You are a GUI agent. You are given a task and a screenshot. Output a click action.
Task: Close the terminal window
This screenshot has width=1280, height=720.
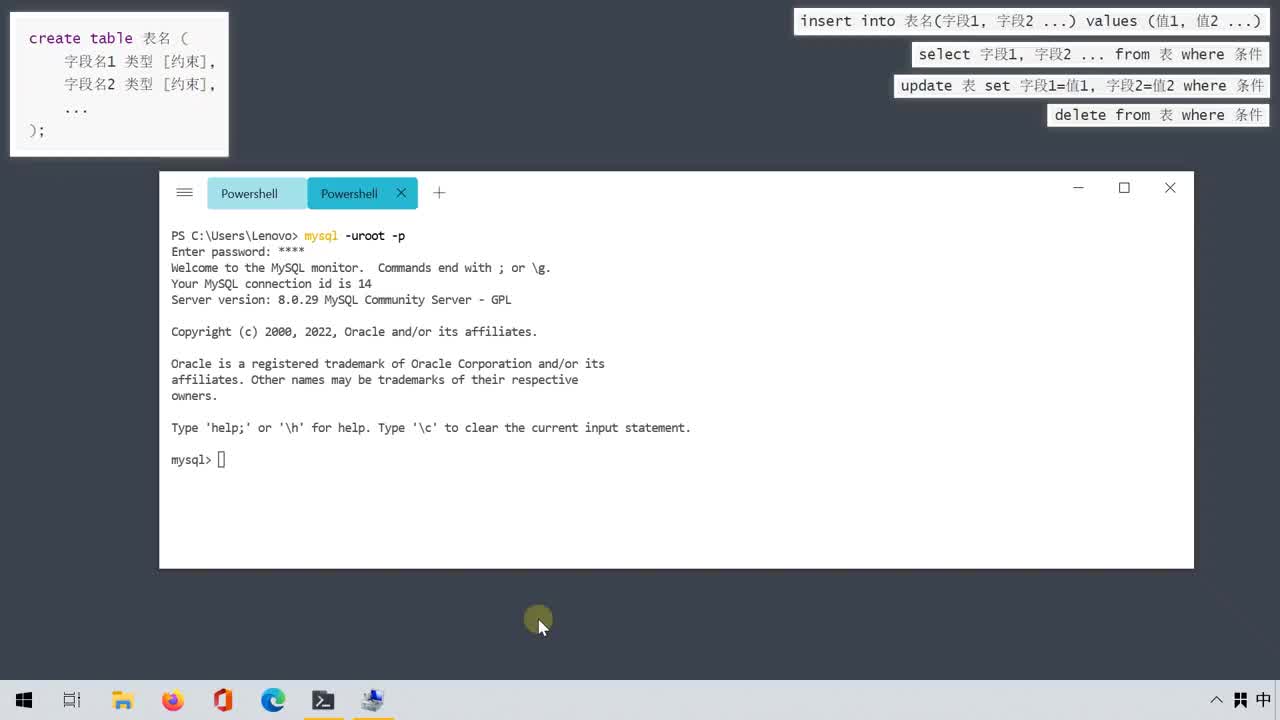(x=1170, y=188)
